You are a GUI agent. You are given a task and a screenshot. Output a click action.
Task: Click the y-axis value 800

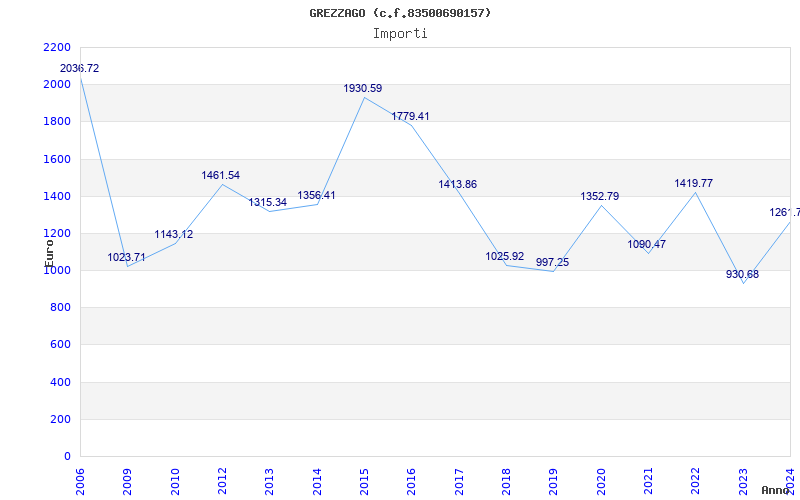click(61, 308)
